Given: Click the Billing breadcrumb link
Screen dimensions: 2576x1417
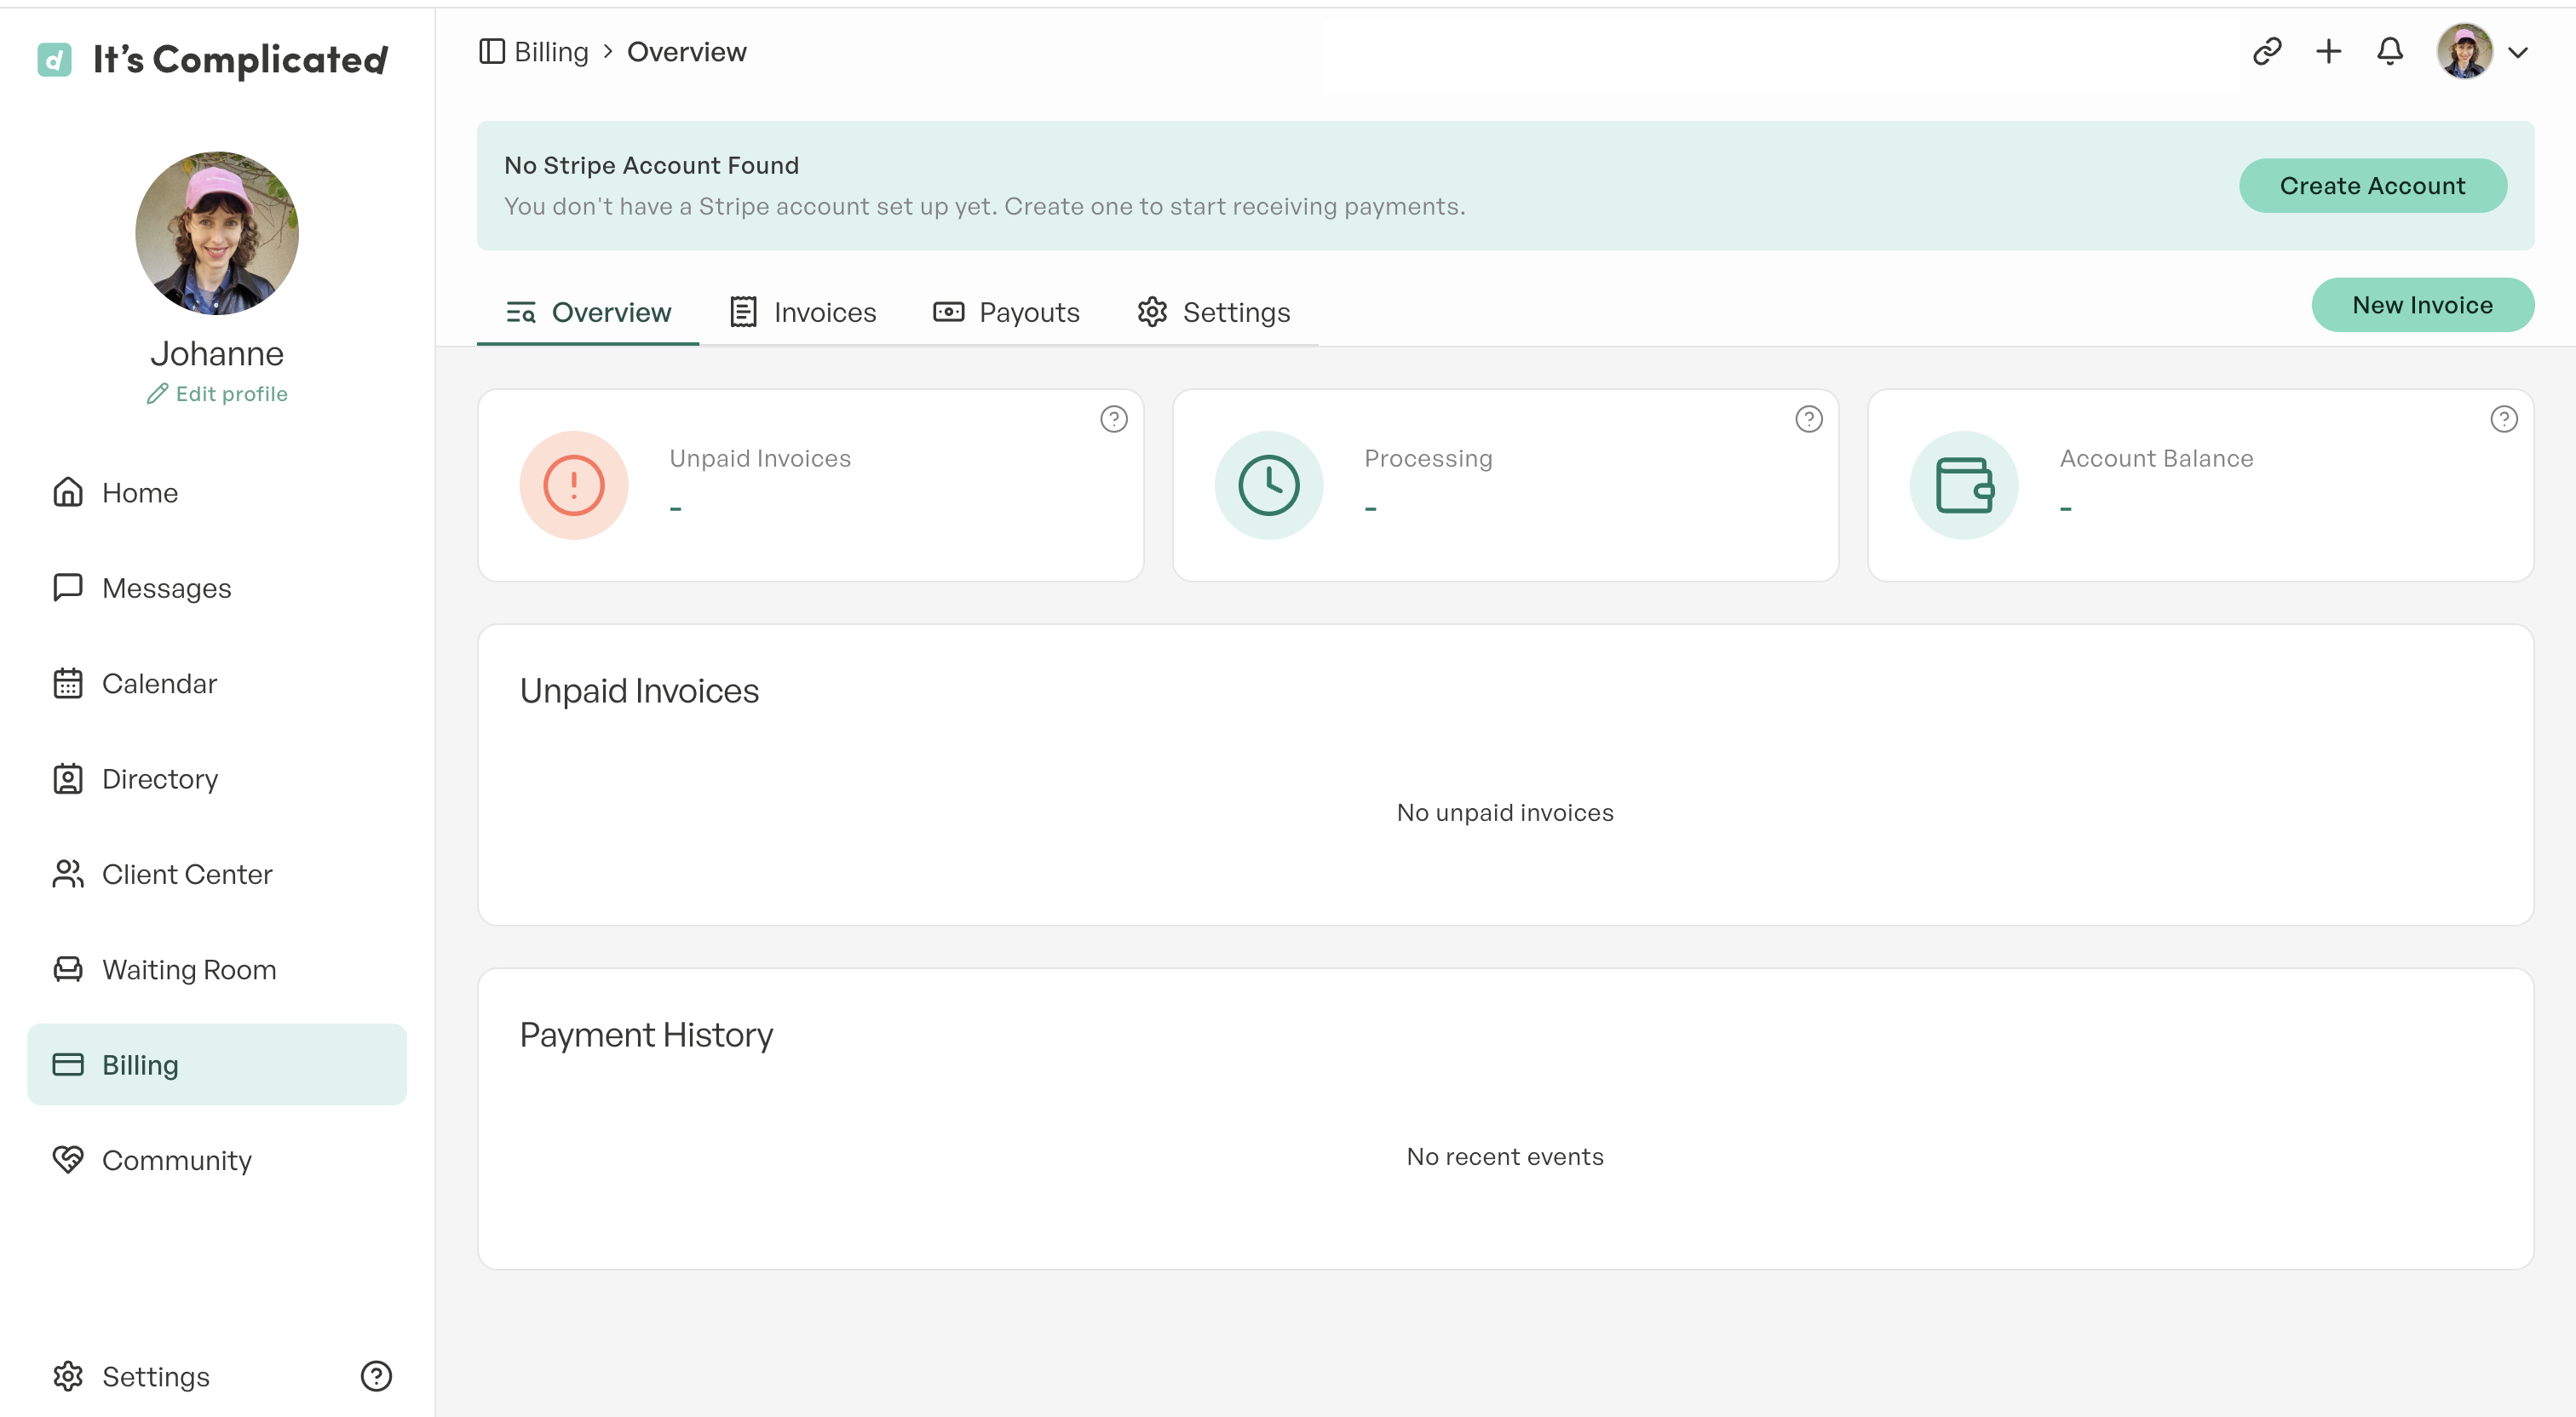Looking at the screenshot, I should coord(551,51).
